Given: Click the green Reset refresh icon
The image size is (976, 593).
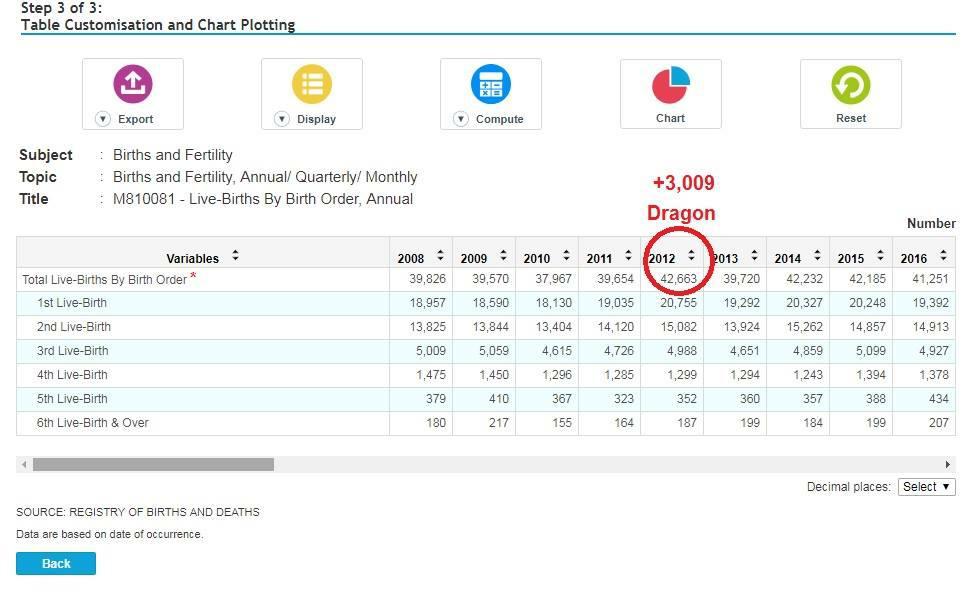Looking at the screenshot, I should (851, 85).
